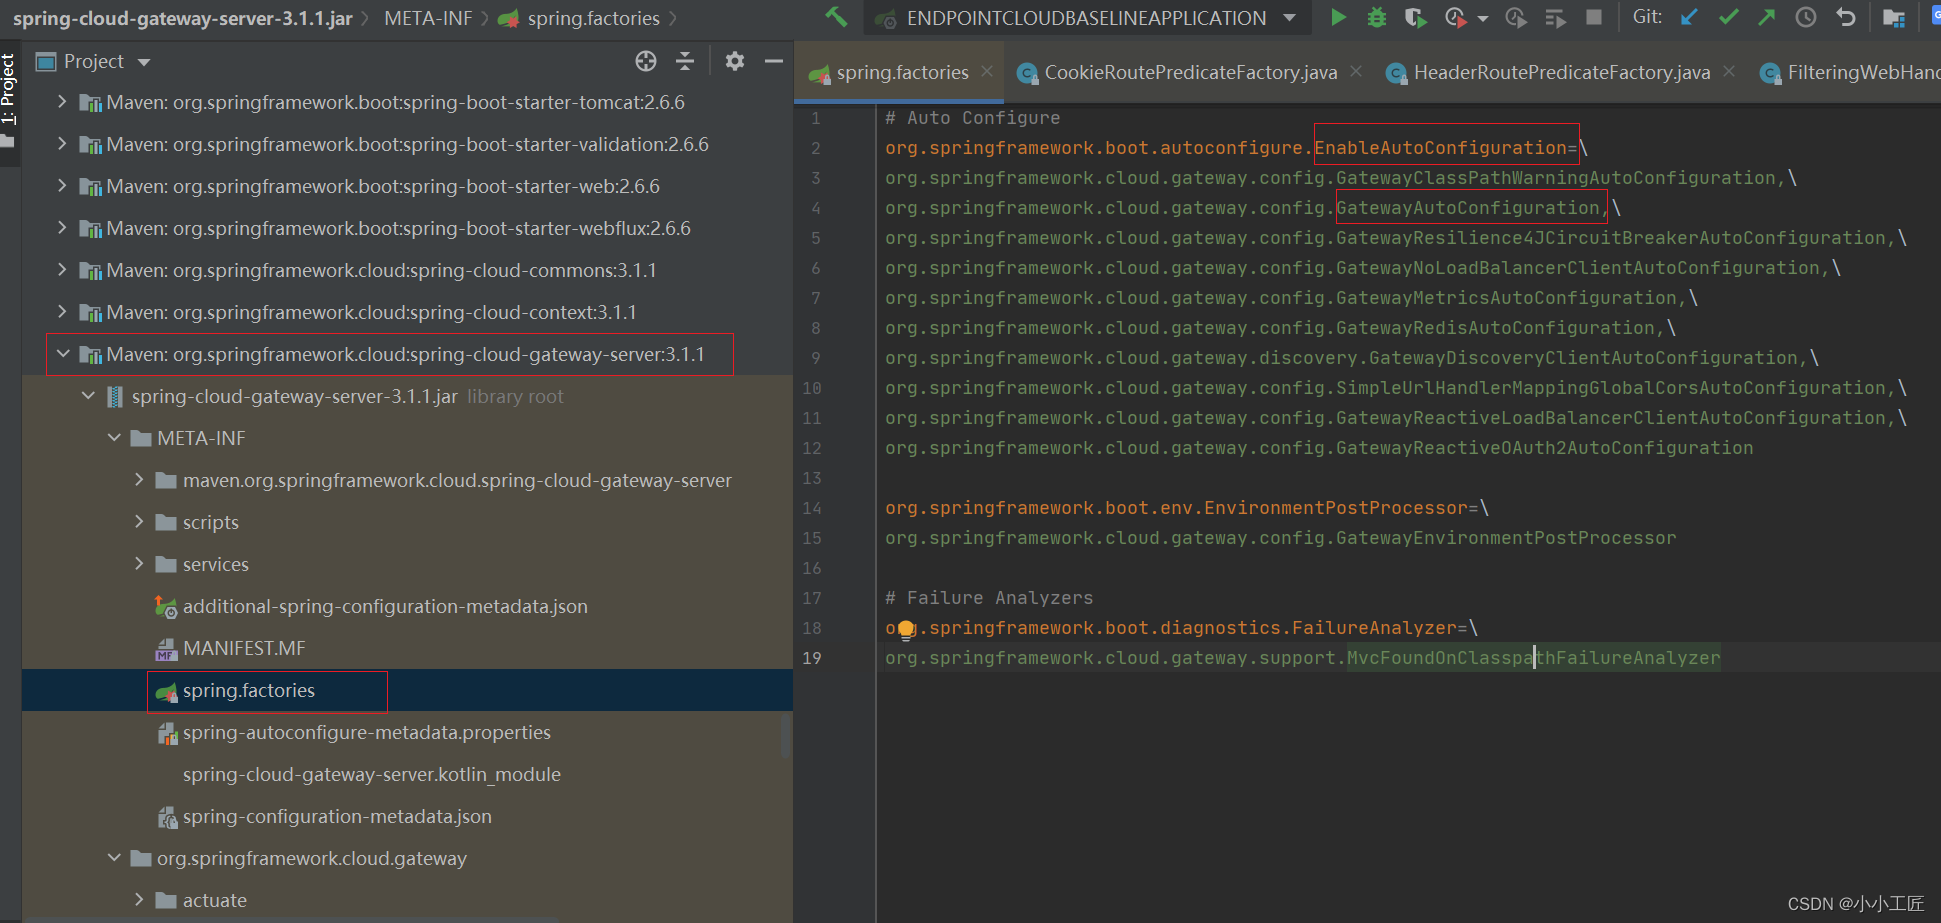The image size is (1941, 923).
Task: Expand spring-boot-starter-validation:2.6.6 library
Action: click(x=62, y=144)
